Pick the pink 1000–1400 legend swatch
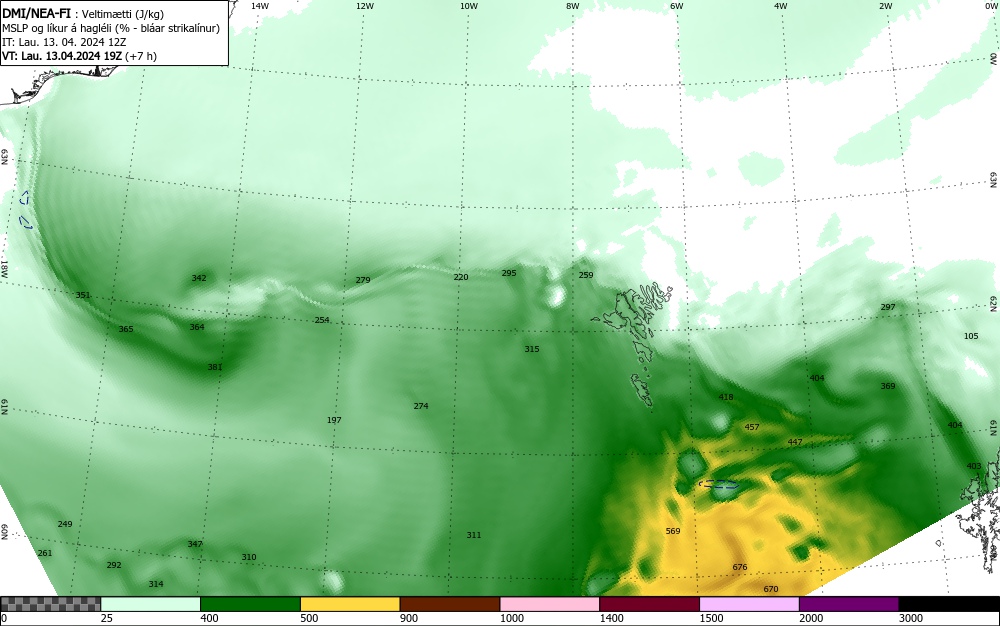 [550, 604]
